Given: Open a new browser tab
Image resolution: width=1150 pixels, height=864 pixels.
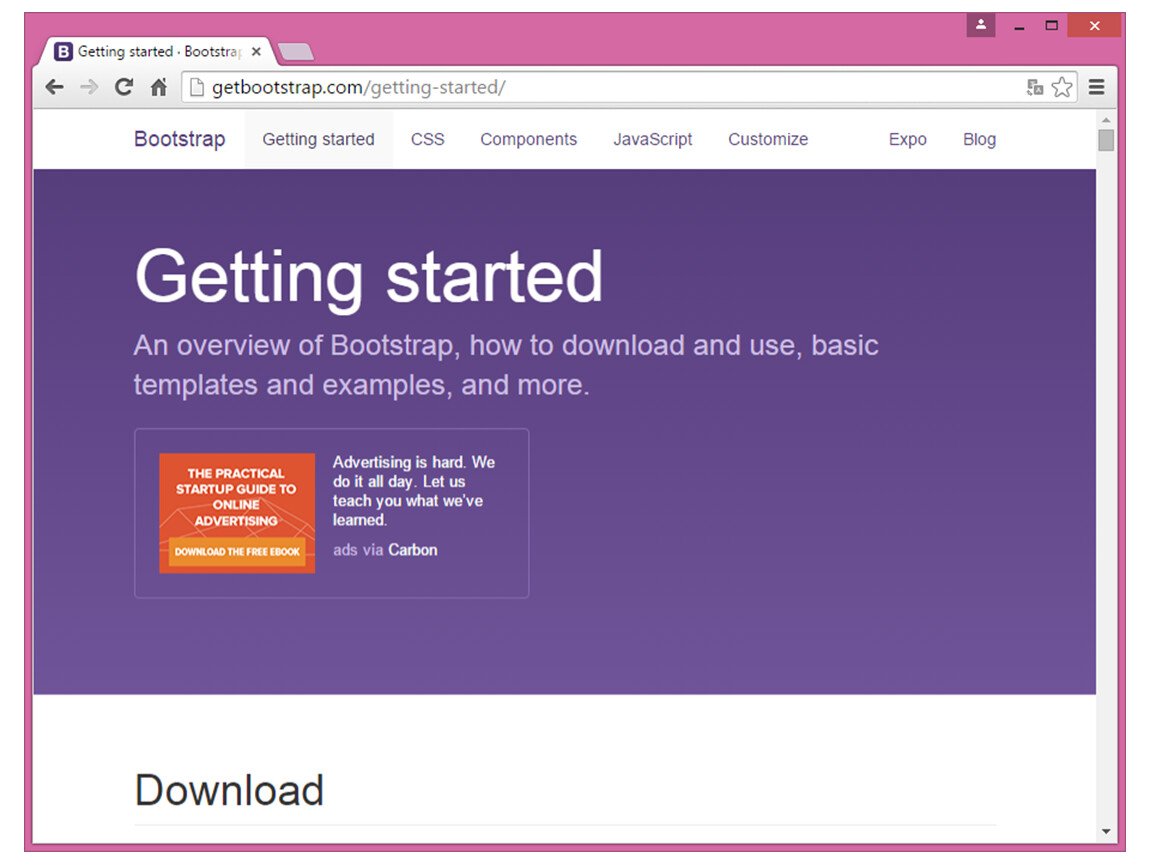Looking at the screenshot, I should 296,52.
